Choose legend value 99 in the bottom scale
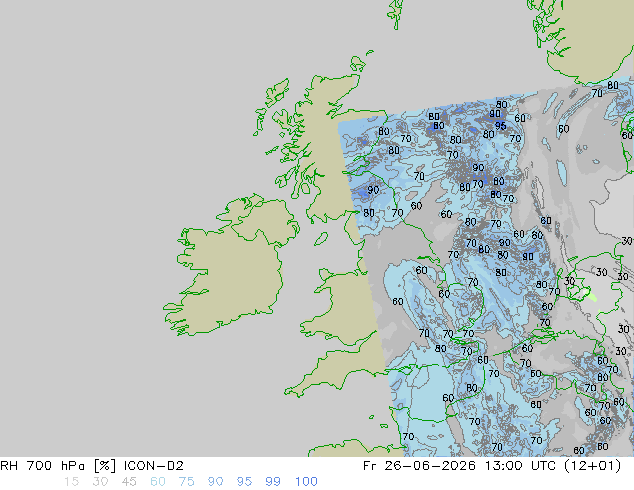Screen dimensions: 634x490 coord(273,482)
